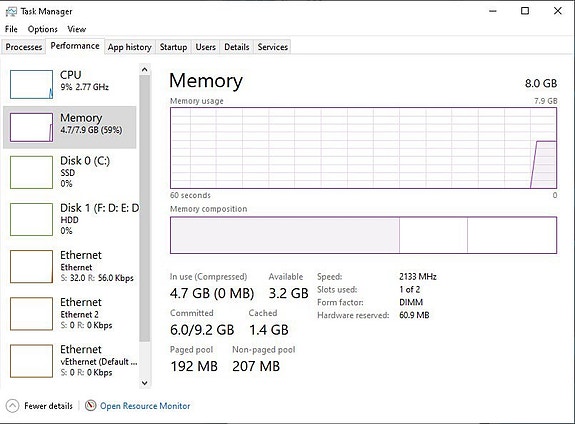Click the sidebar scroll up arrow
The height and width of the screenshot is (424, 575).
pyautogui.click(x=145, y=69)
